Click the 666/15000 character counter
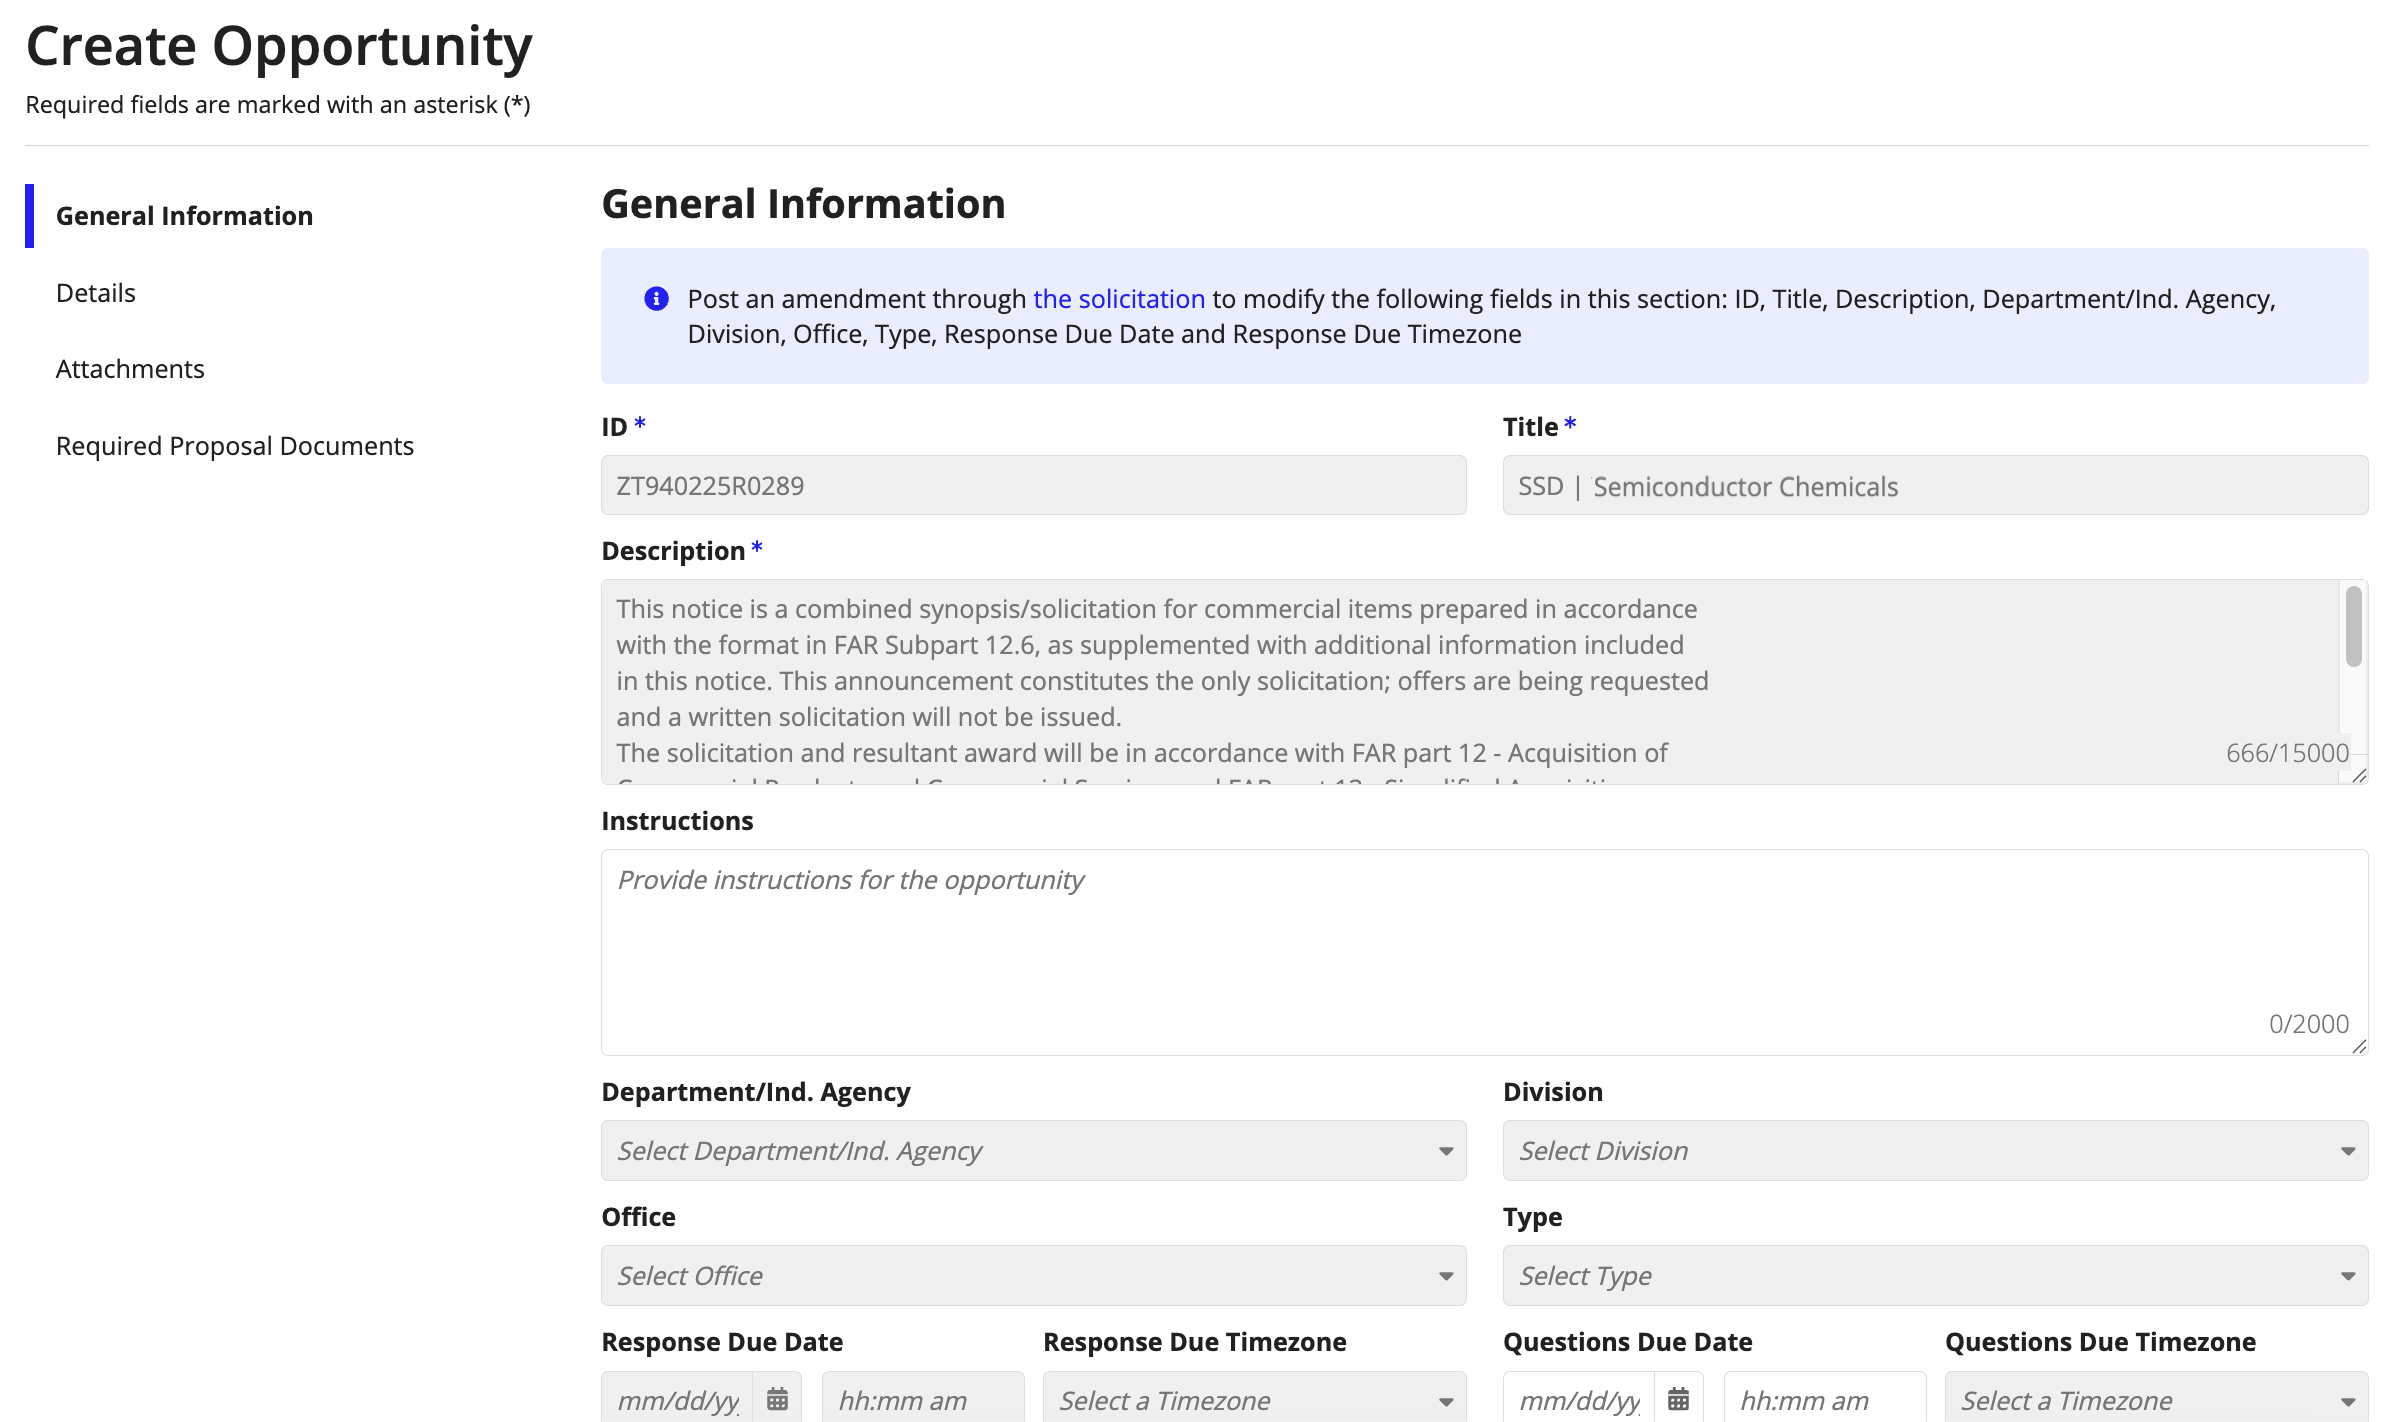This screenshot has height=1422, width=2404. pyautogui.click(x=2287, y=753)
